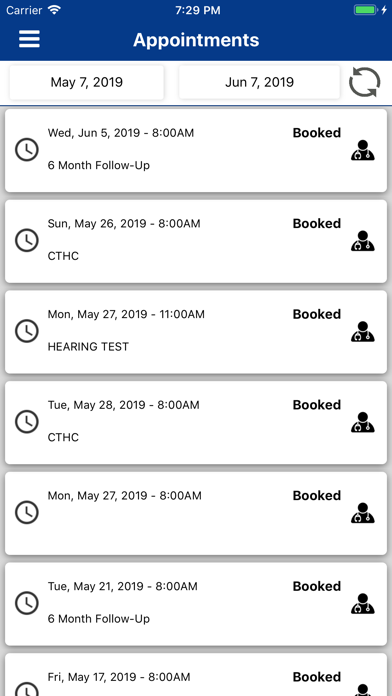392x696 pixels.
Task: Tap doctor icon on Jun 5 appointment
Action: [x=363, y=150]
